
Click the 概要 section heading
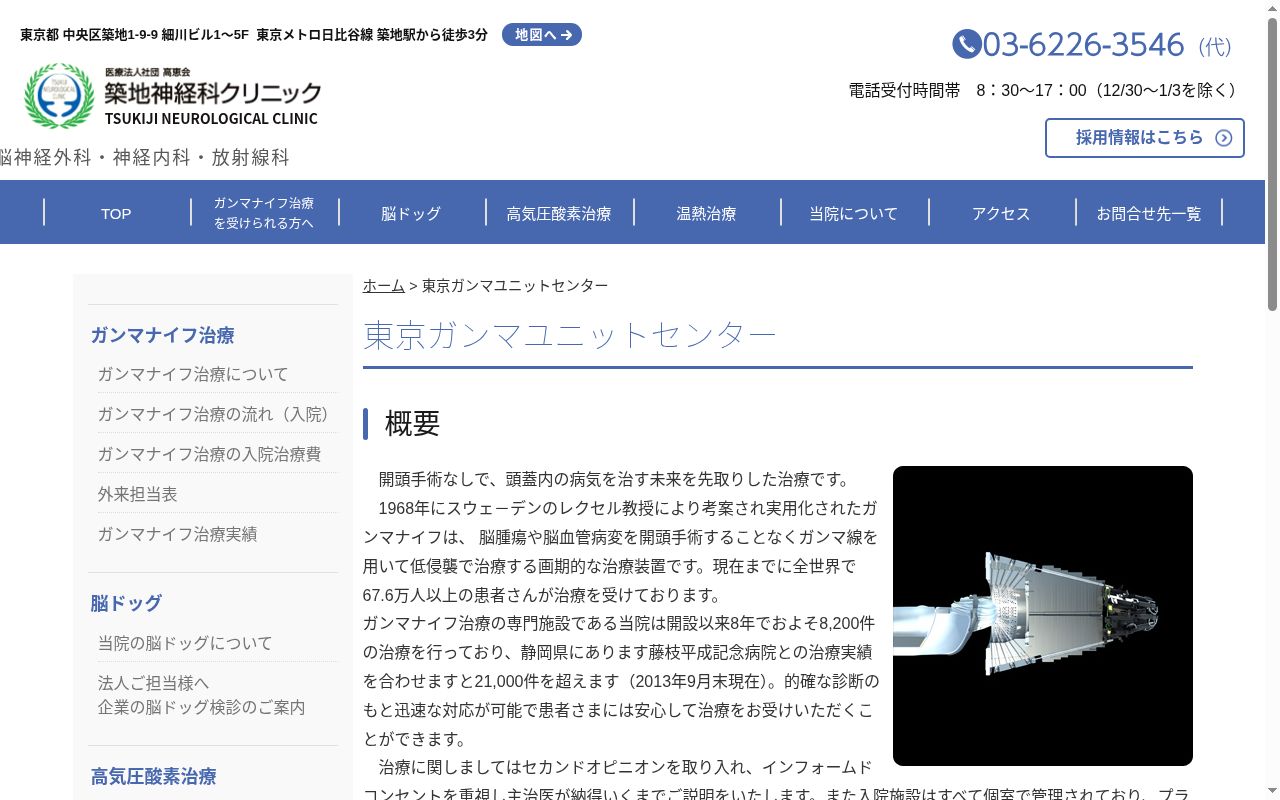point(412,423)
